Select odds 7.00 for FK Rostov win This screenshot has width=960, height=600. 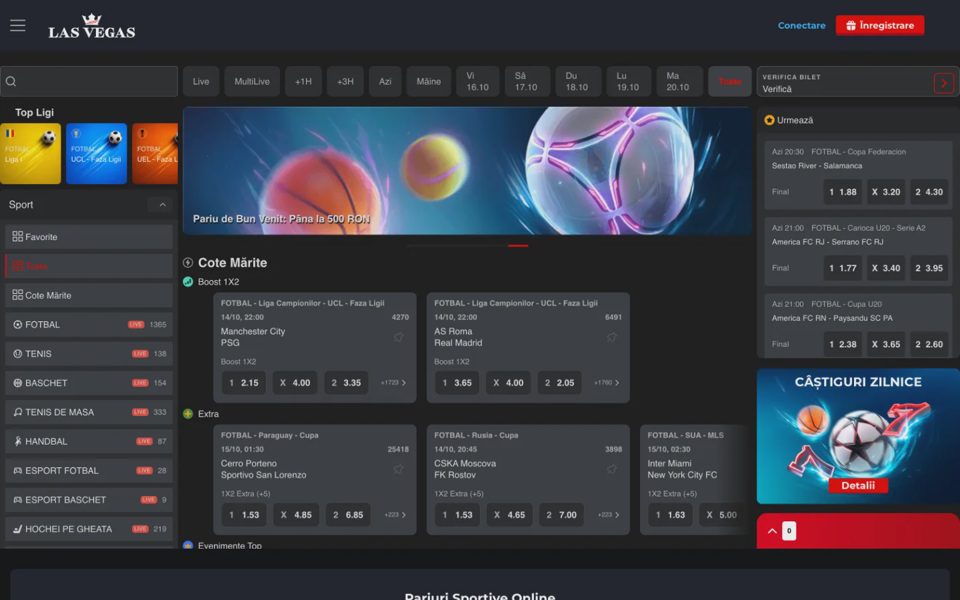(x=561, y=515)
